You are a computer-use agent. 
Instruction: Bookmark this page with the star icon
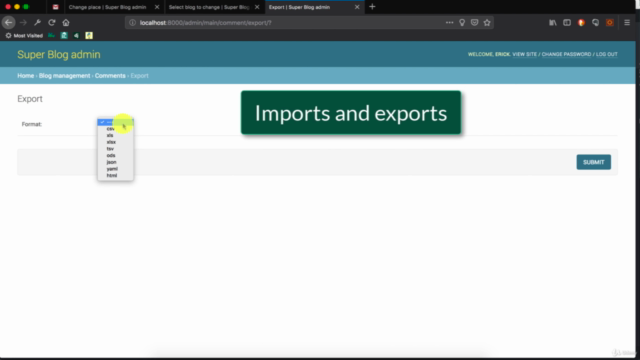click(487, 22)
